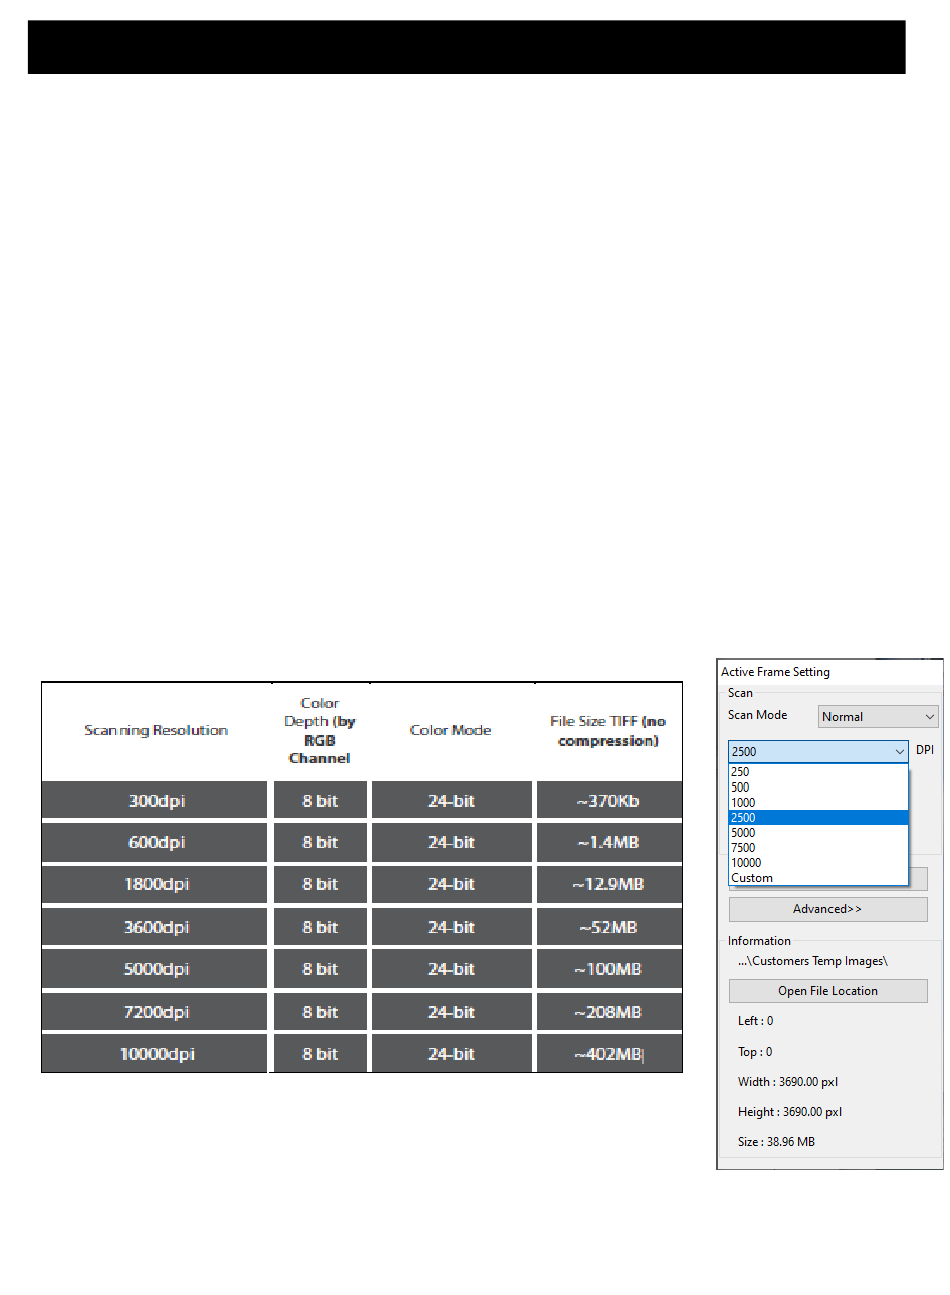Click the ~1.4MB file size cell
Screen dimensions: 950x1295
(x=609, y=842)
